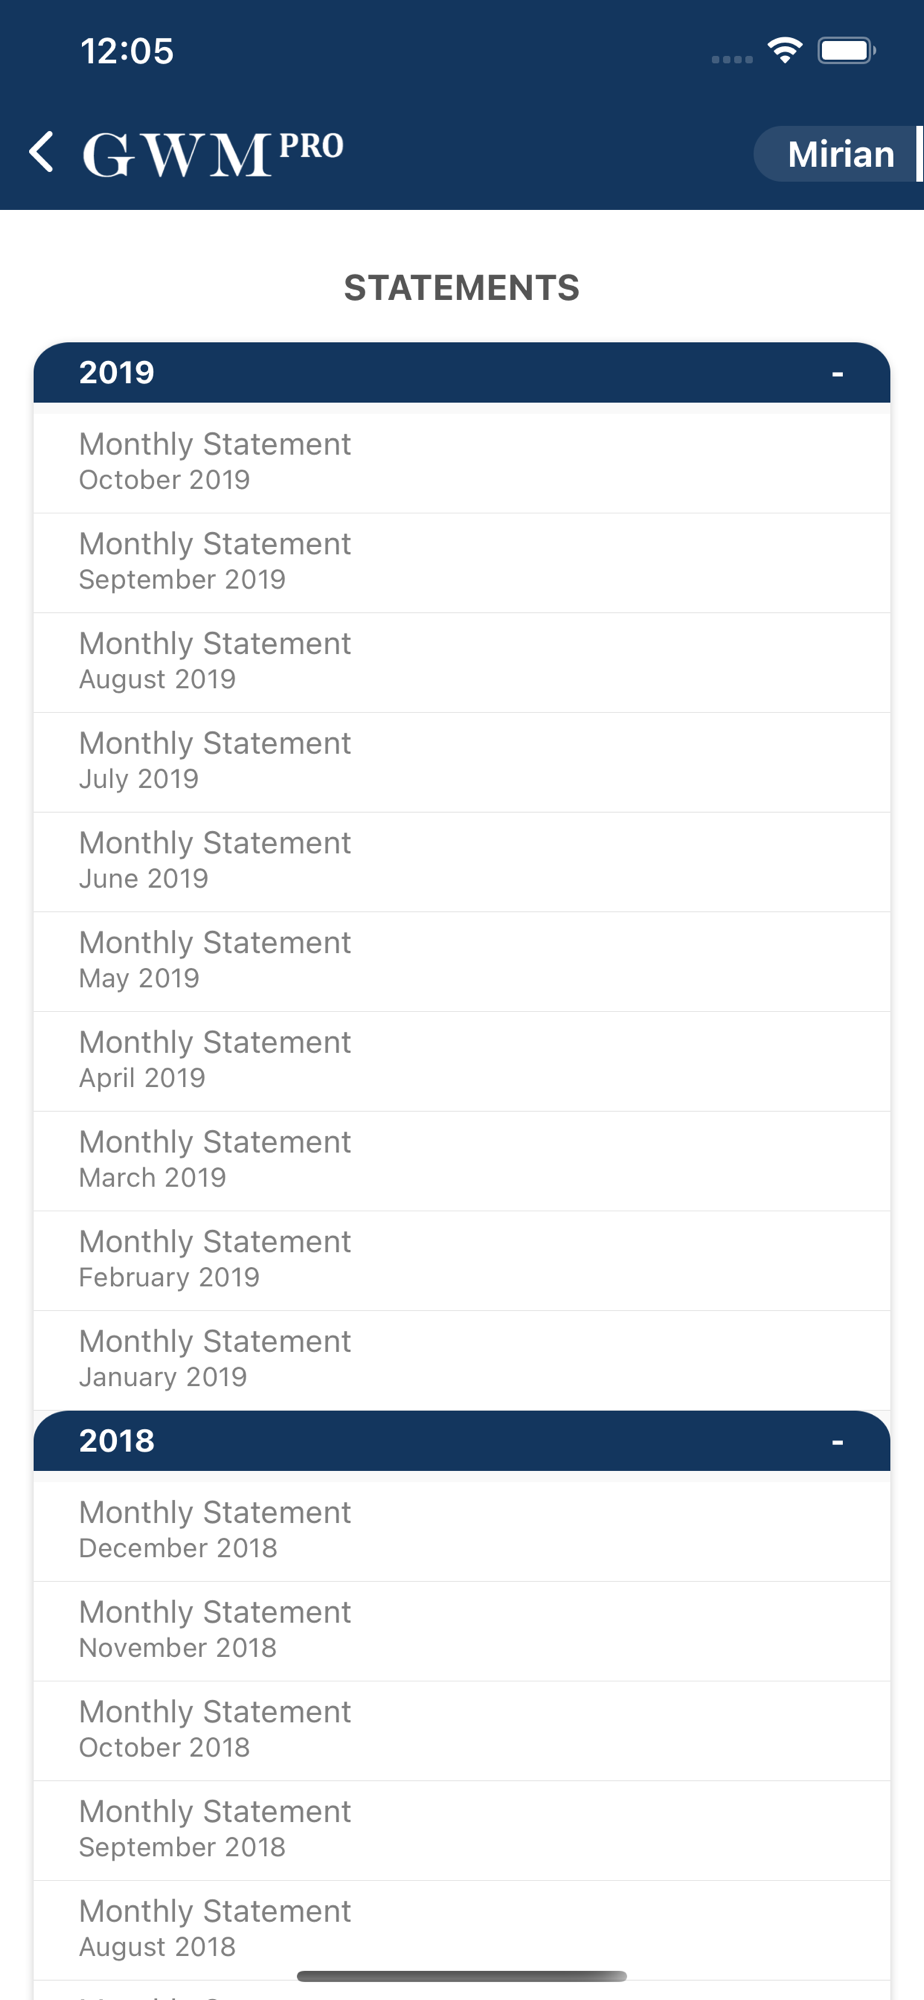The image size is (924, 2000).
Task: View the December 2018 monthly statement
Action: coord(462,1532)
